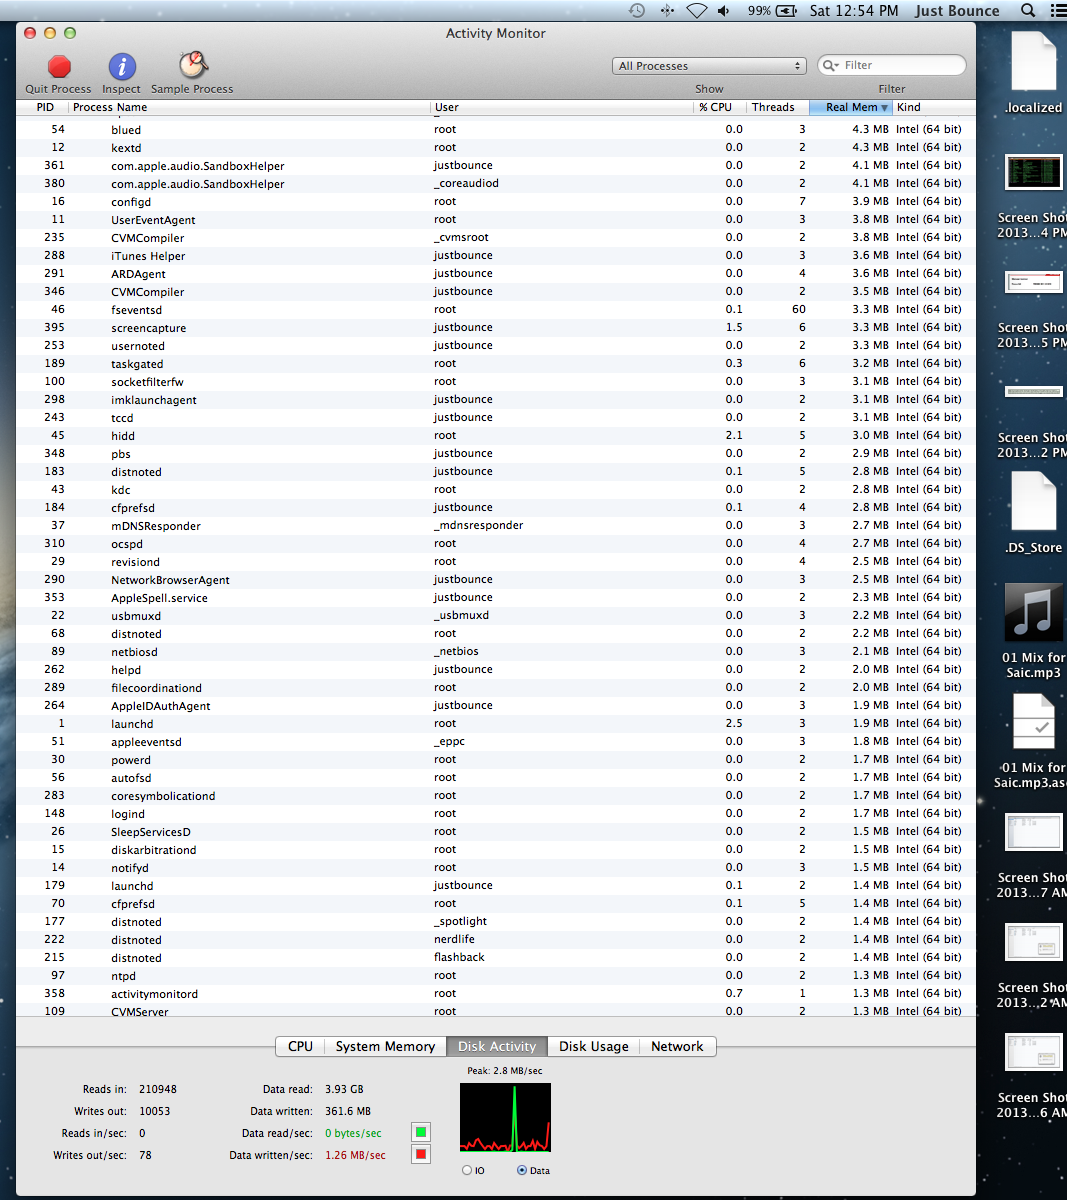Select the taskgated process row

(495, 363)
